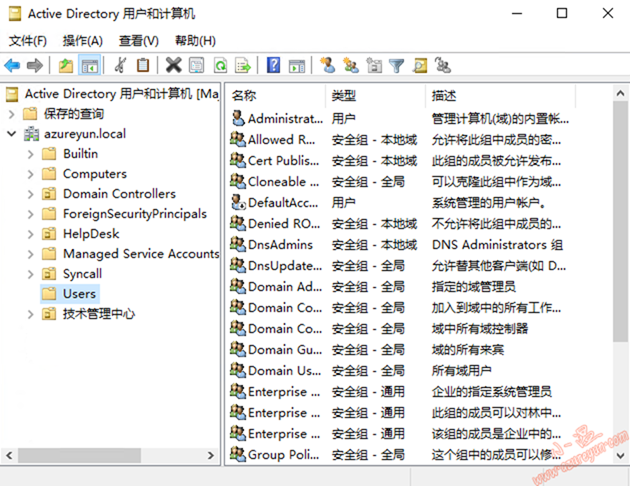Image resolution: width=630 pixels, height=486 pixels.
Task: Select the Domain Gu... row name
Action: (x=285, y=349)
